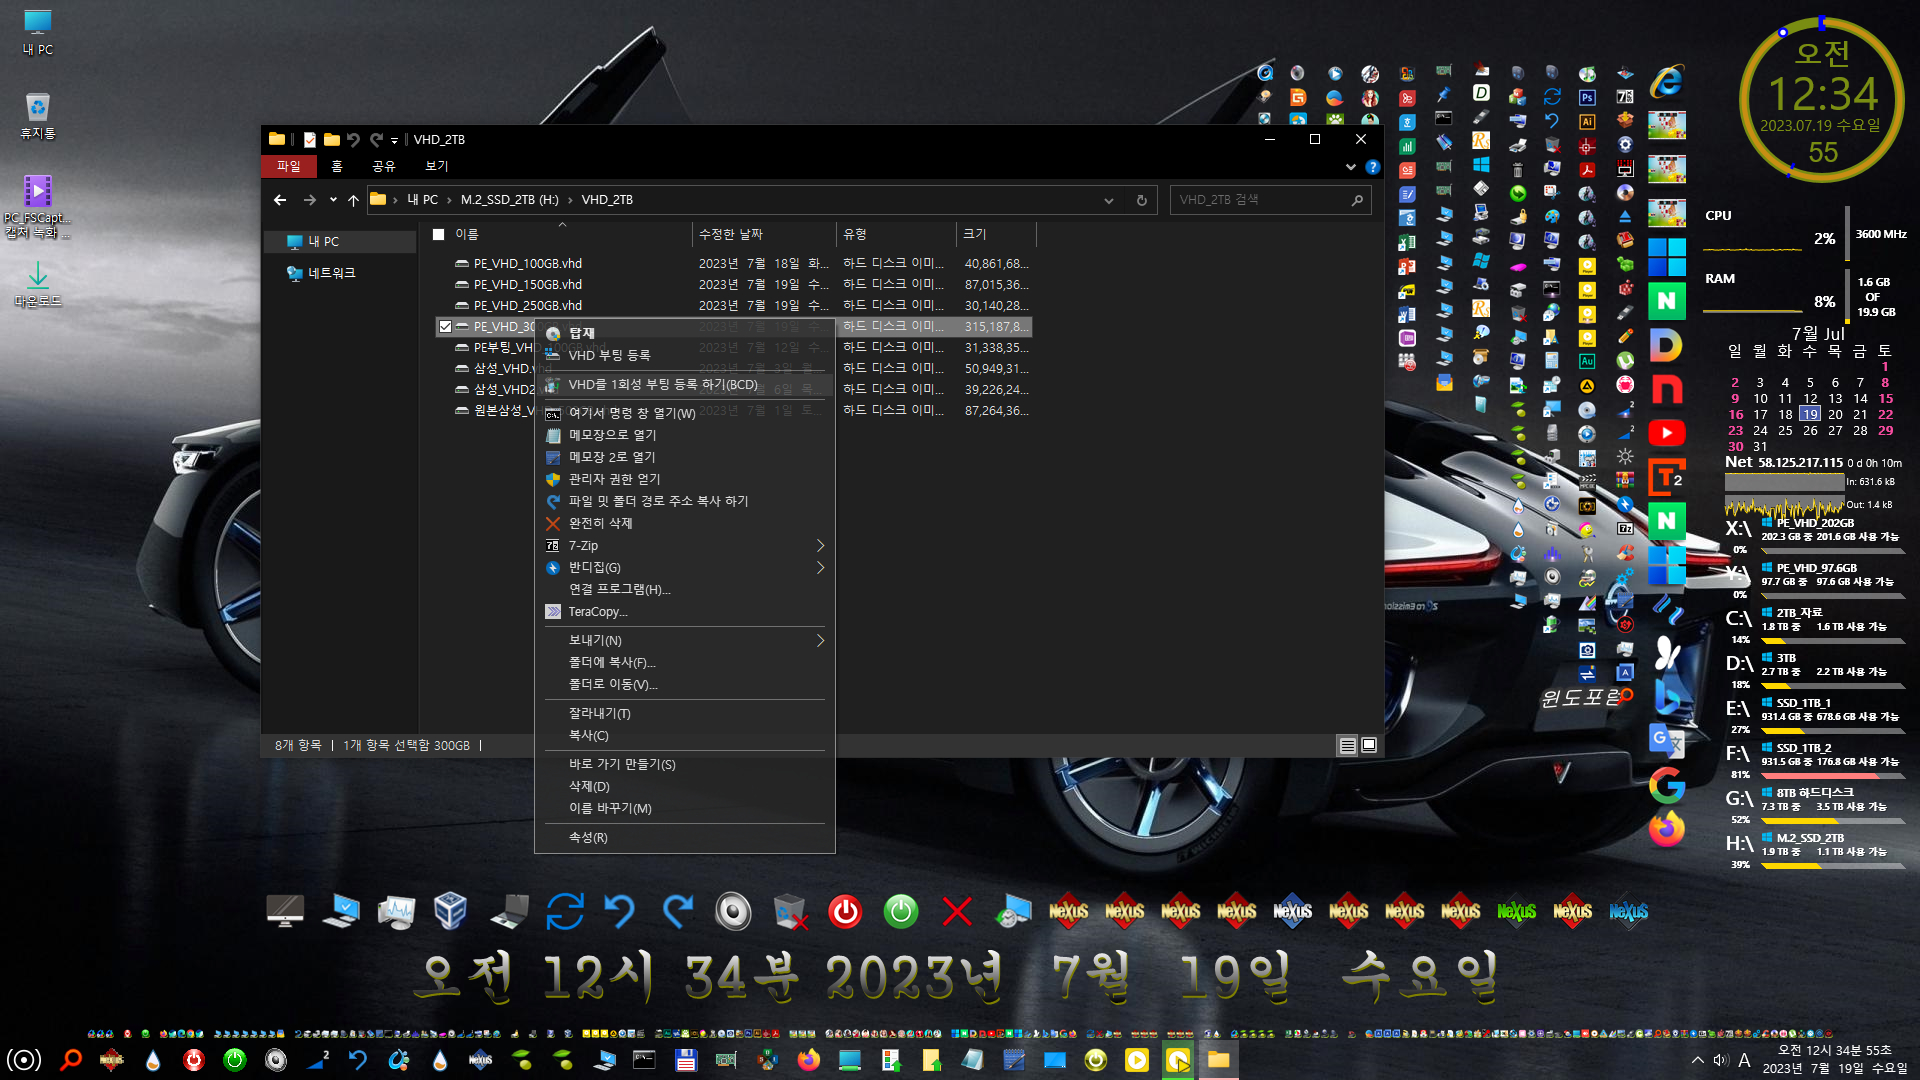Choose 완전히 삭제 in context menu
The image size is (1920, 1080).
tap(685, 524)
